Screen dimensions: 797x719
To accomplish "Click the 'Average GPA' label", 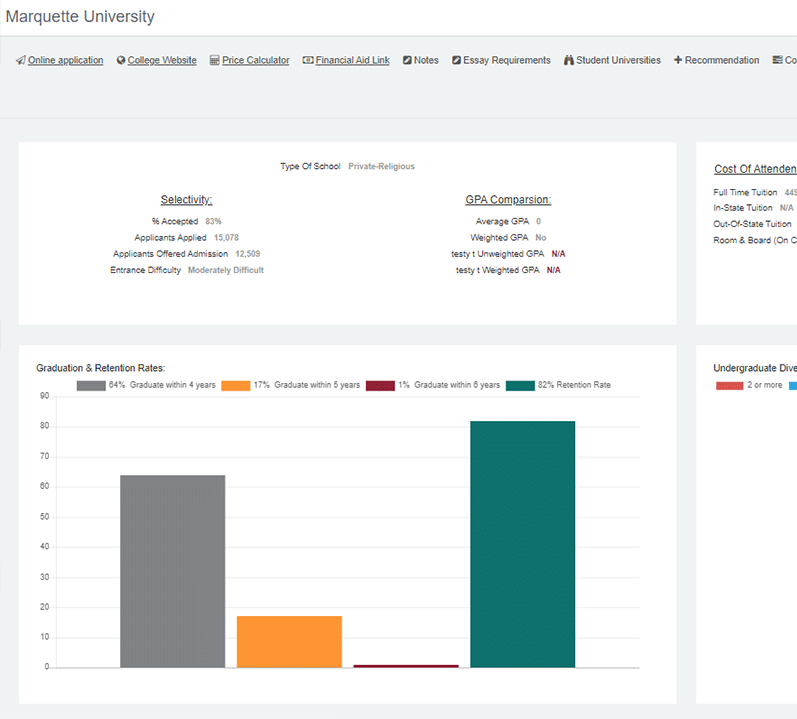I will (x=502, y=222).
